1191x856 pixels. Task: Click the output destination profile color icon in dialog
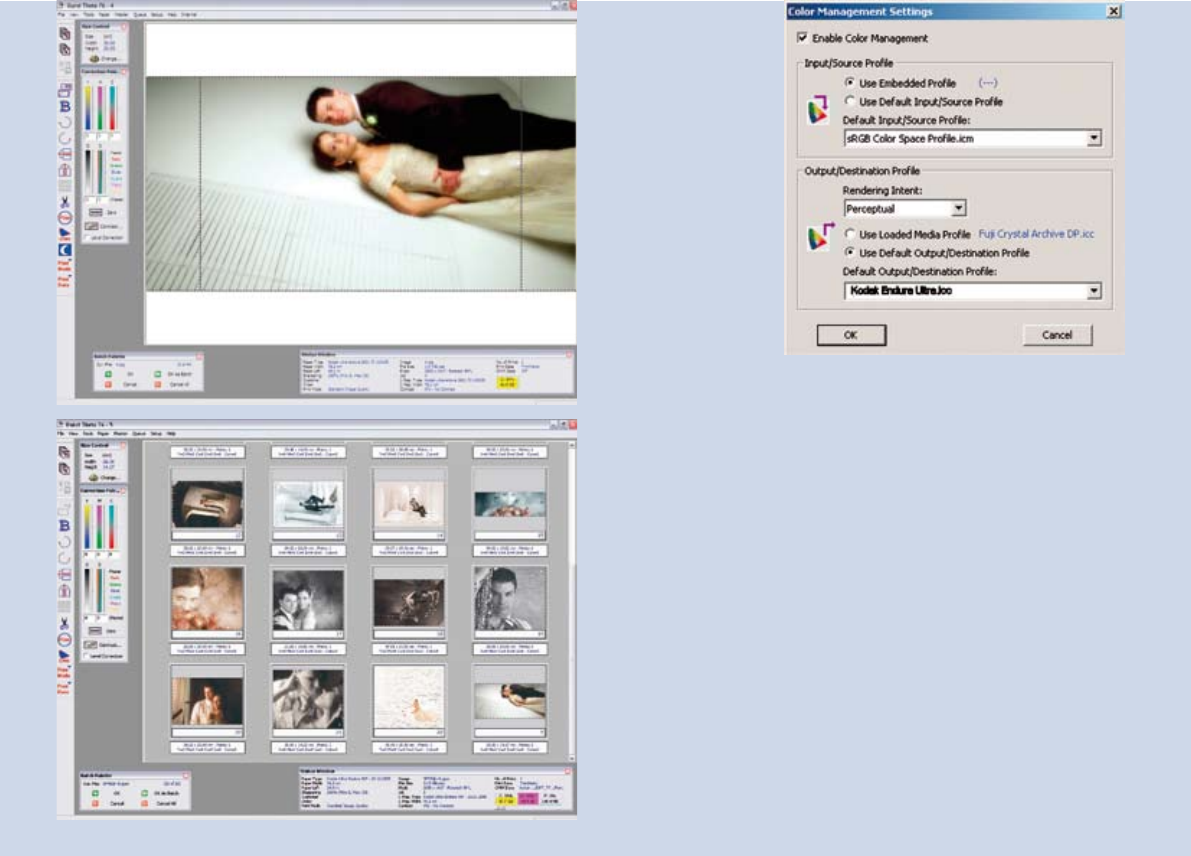[x=820, y=237]
